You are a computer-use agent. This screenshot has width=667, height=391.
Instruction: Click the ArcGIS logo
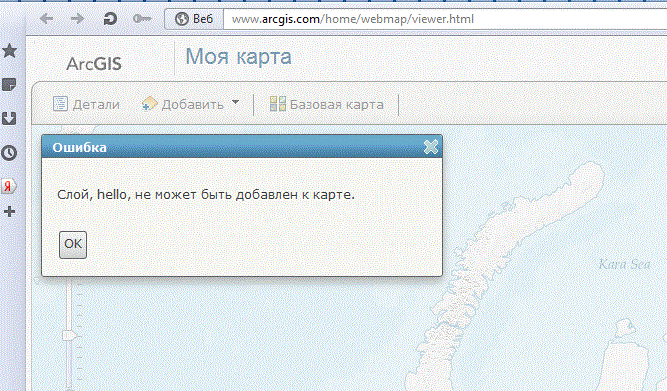pyautogui.click(x=94, y=64)
